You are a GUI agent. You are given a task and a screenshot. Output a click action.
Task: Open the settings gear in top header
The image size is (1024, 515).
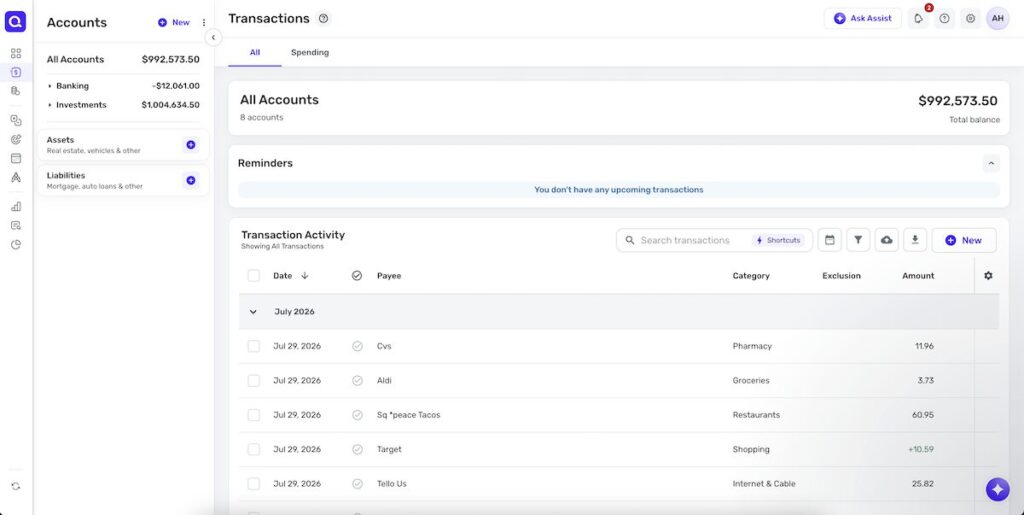pyautogui.click(x=970, y=18)
